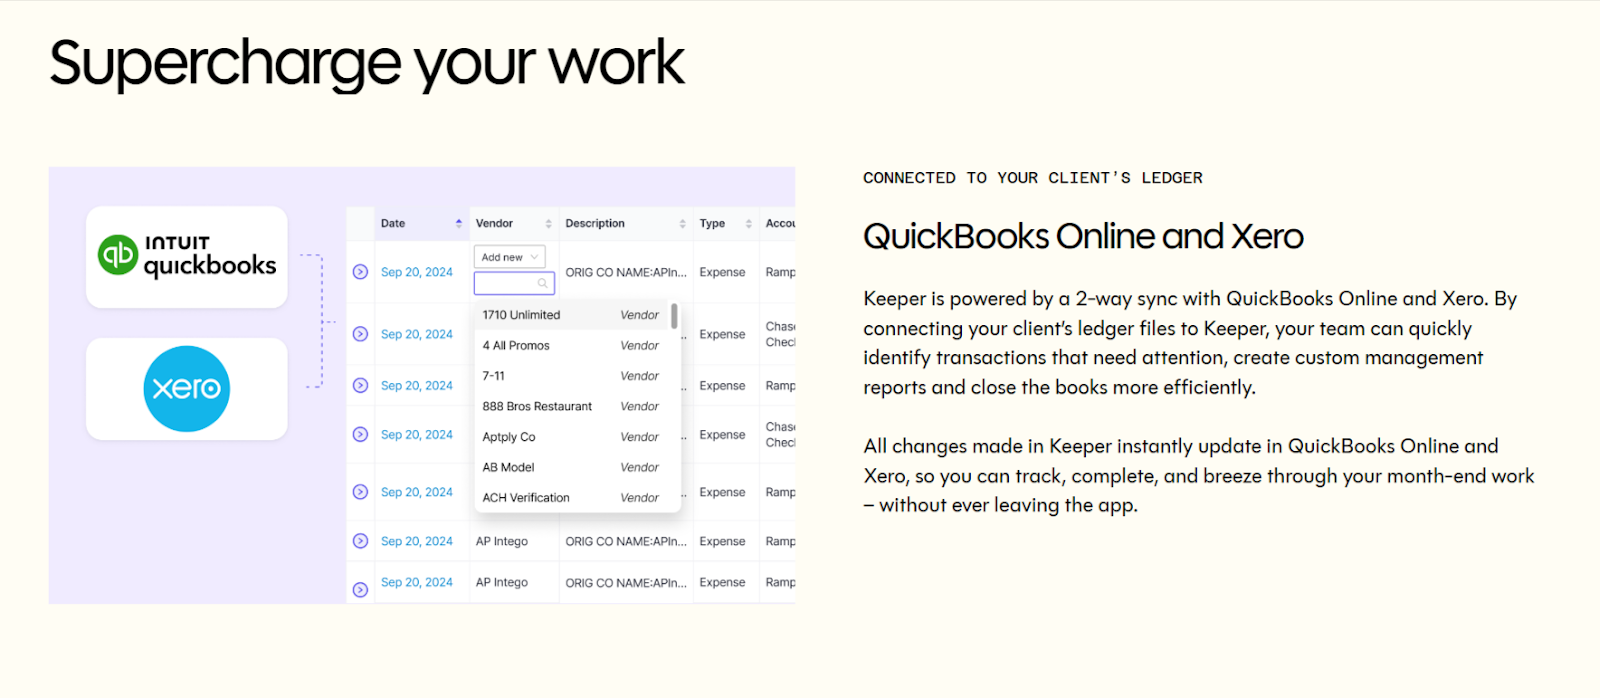Select '1710 Unlimited' from vendor list
1600x698 pixels.
click(x=521, y=315)
